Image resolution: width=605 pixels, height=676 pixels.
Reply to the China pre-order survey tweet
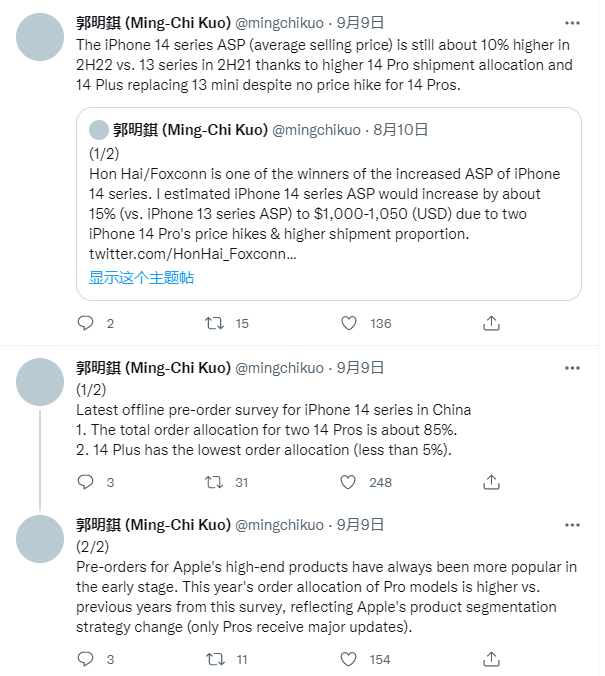click(x=86, y=482)
